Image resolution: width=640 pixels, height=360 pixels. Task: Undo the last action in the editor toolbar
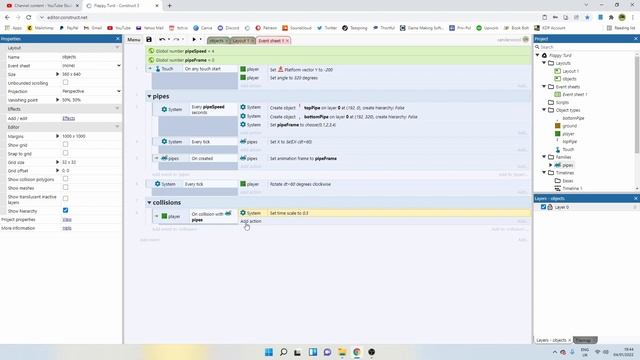pyautogui.click(x=162, y=40)
